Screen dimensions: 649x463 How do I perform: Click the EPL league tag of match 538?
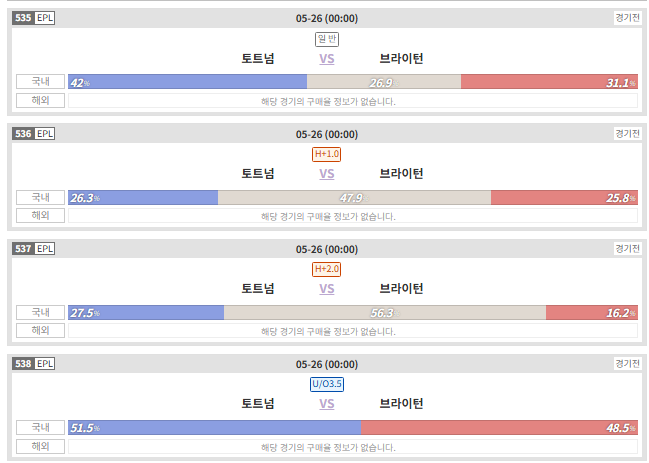tap(45, 364)
